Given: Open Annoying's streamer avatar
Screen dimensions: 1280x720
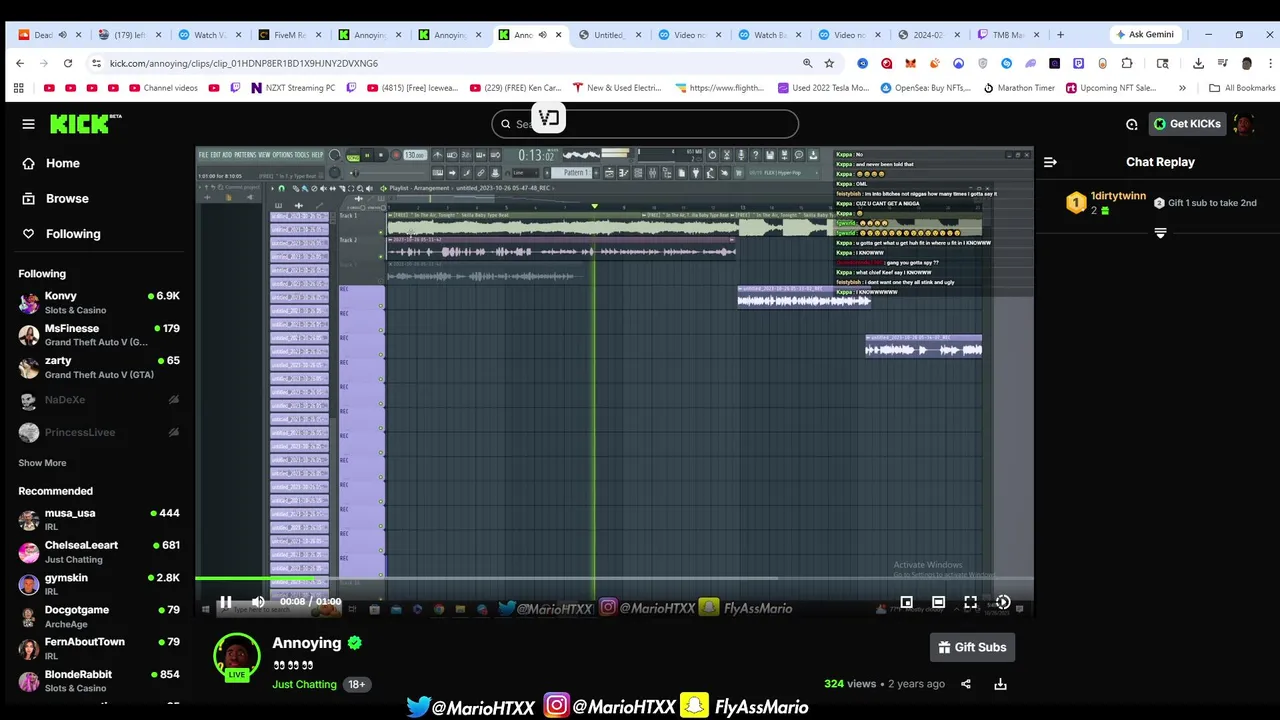Looking at the screenshot, I should [237, 658].
